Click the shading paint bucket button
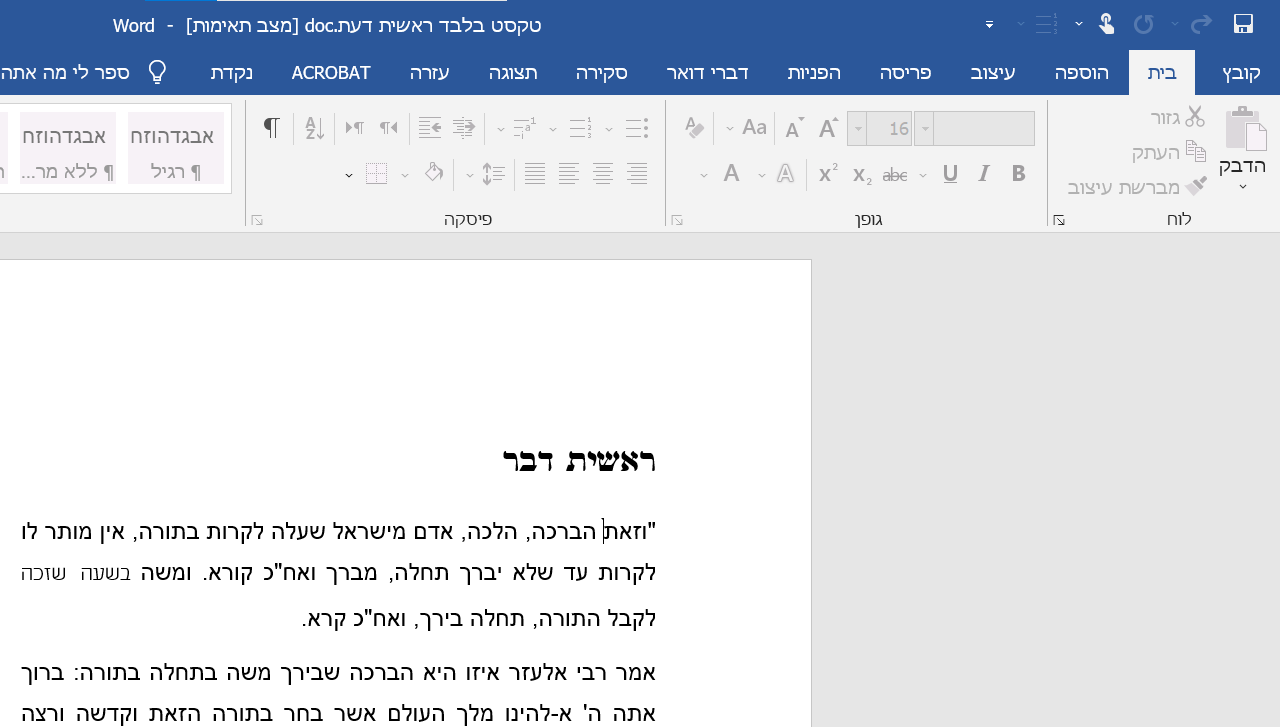Viewport: 1280px width, 727px height. click(433, 174)
